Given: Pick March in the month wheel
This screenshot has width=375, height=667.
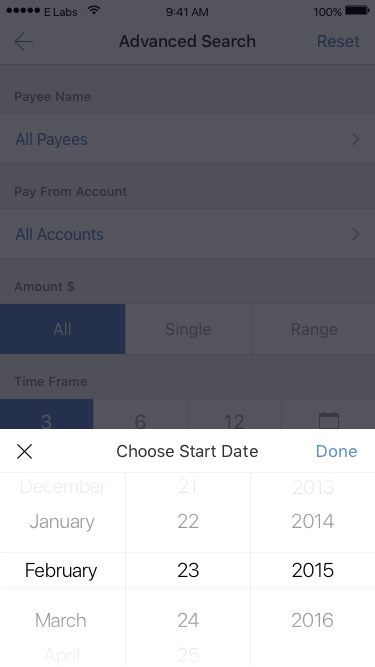Looking at the screenshot, I should (x=61, y=620).
